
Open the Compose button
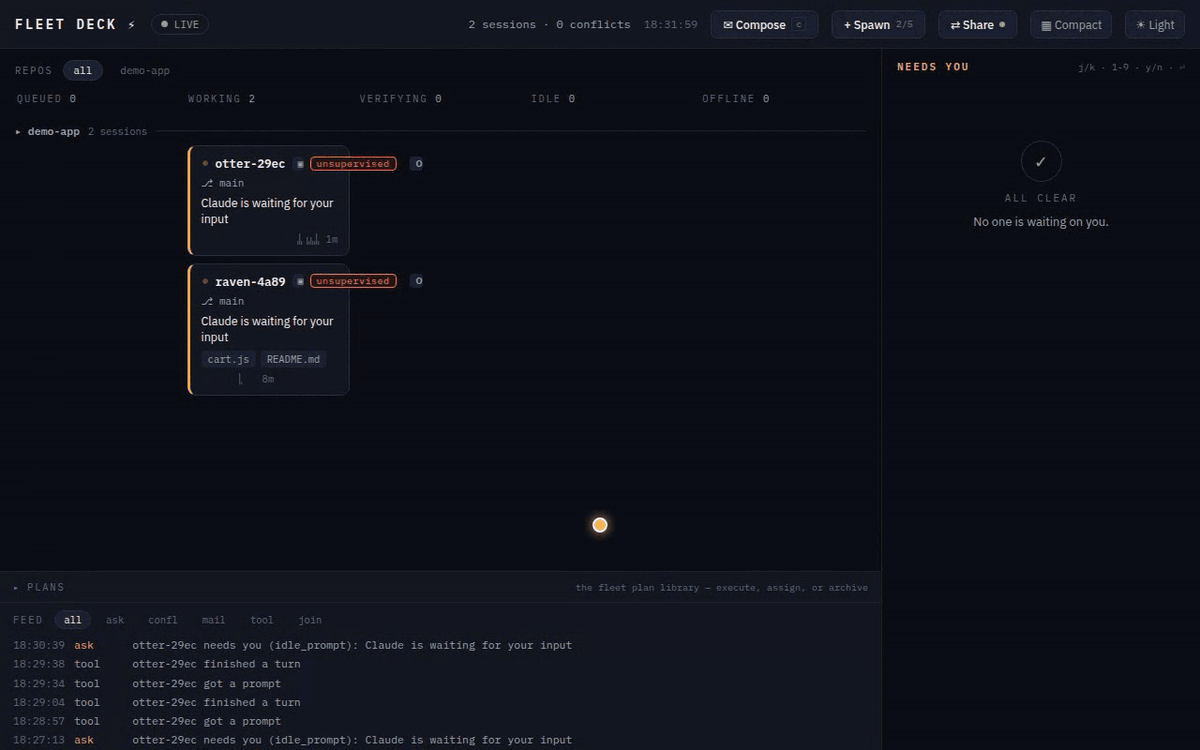(x=764, y=25)
